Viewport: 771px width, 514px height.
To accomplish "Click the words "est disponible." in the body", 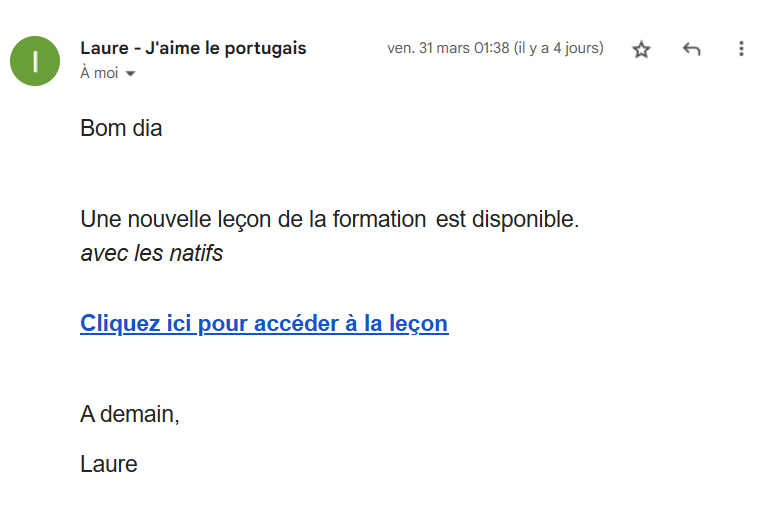I will tap(507, 219).
